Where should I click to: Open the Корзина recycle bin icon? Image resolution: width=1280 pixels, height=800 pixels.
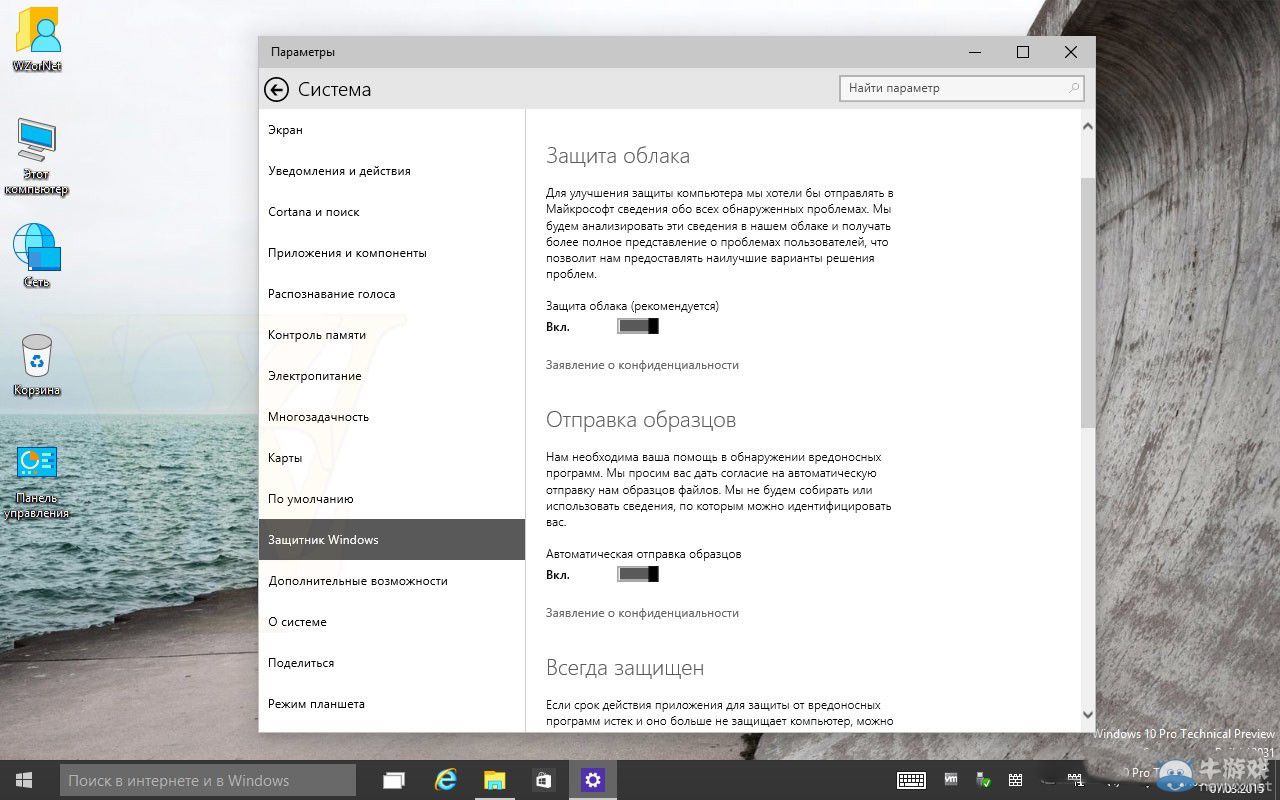37,365
